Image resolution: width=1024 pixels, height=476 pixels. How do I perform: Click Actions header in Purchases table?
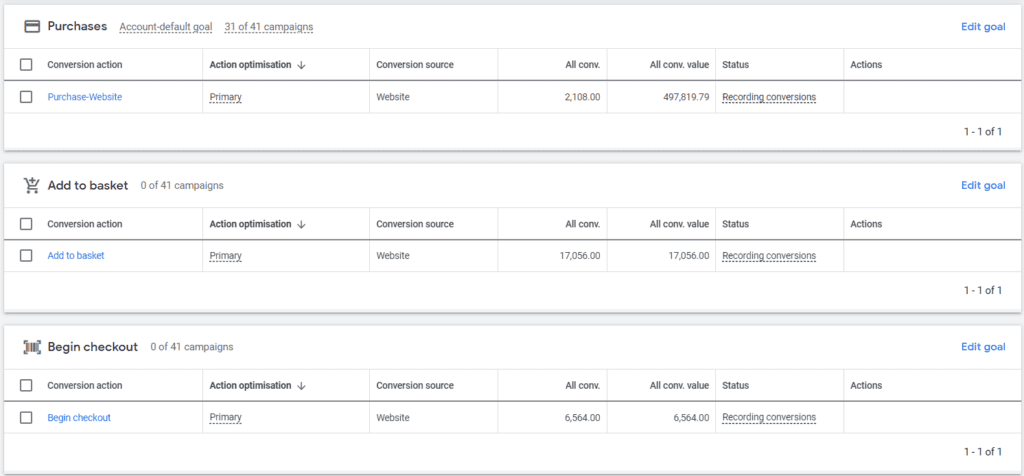coord(866,65)
